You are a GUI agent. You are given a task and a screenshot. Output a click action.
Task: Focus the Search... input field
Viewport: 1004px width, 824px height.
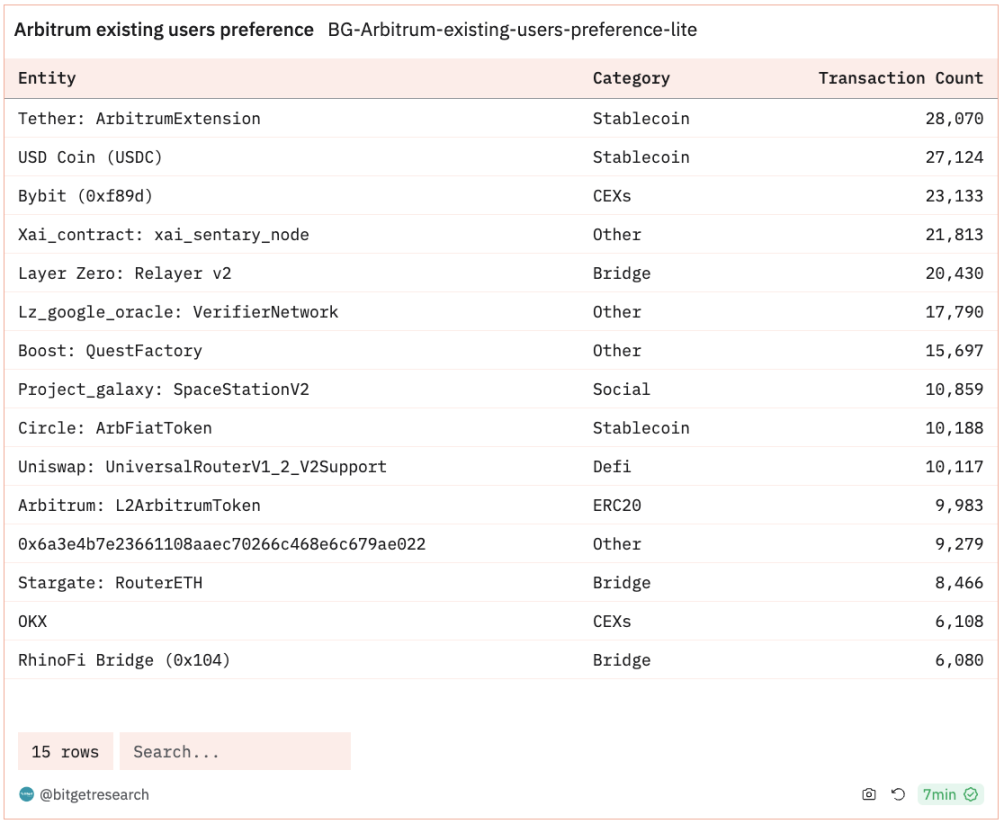coord(235,751)
